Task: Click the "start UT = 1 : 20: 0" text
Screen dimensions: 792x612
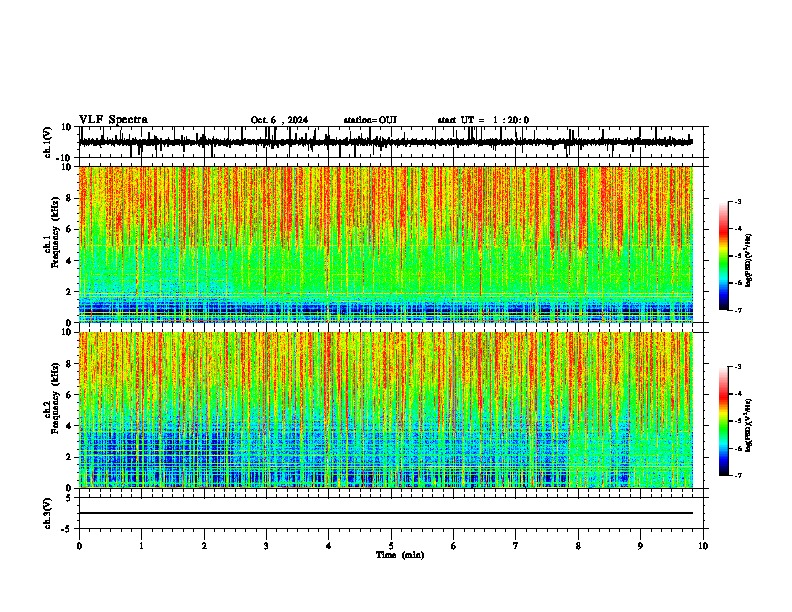Action: (483, 120)
